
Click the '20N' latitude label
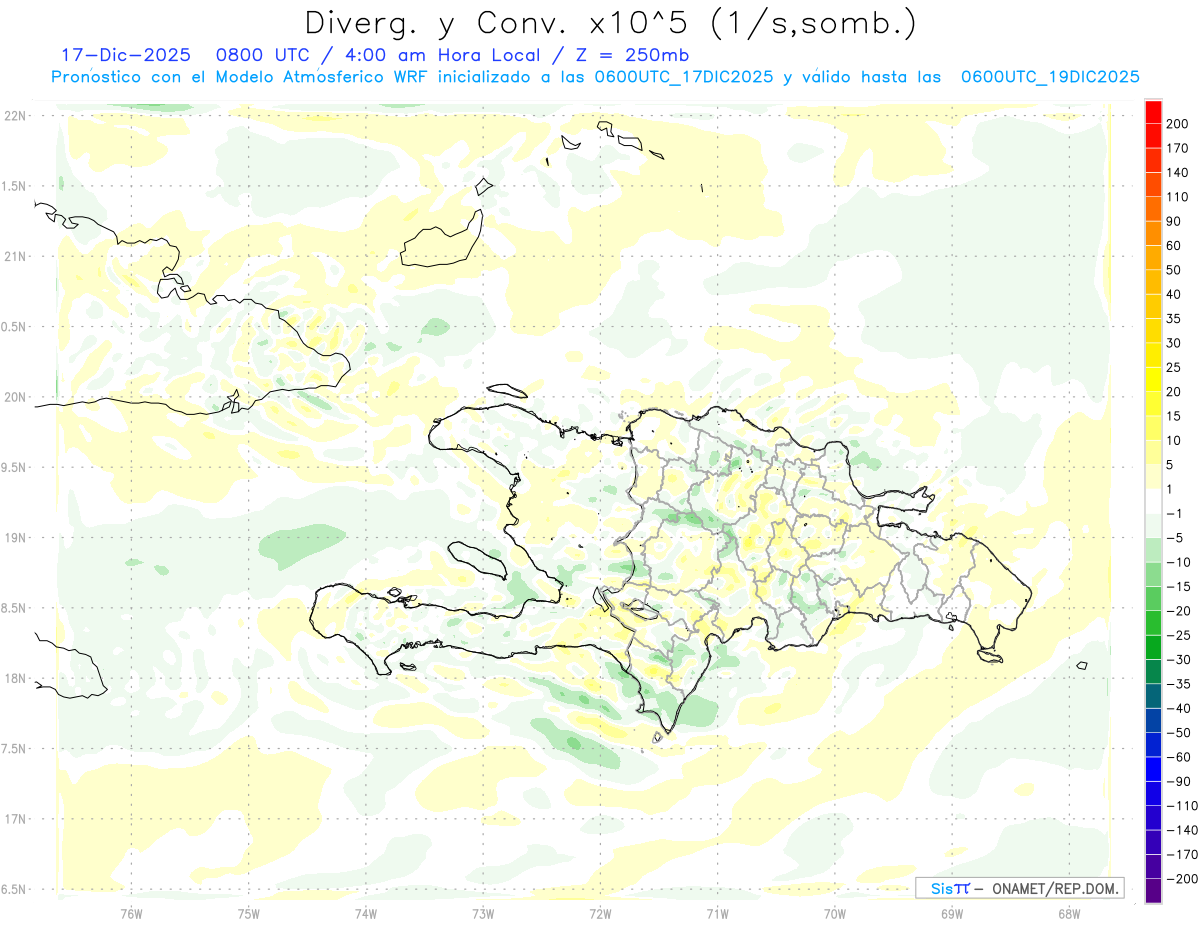[x=14, y=397]
